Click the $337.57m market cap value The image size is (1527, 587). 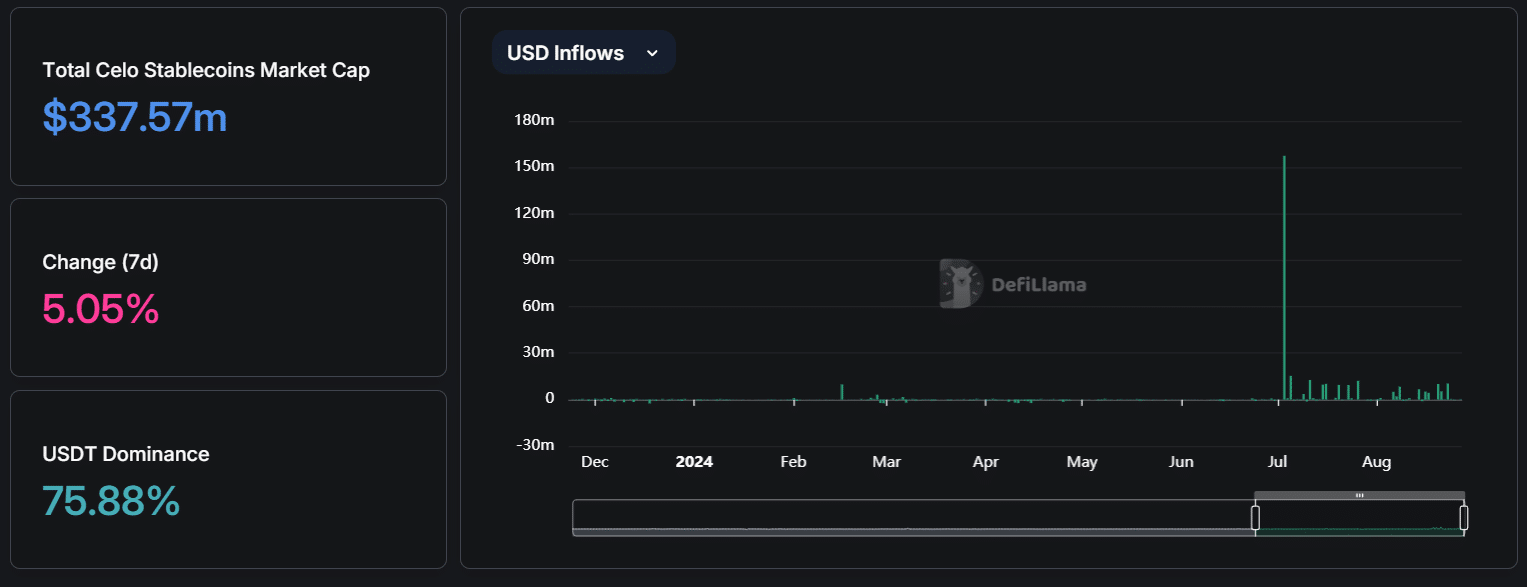pyautogui.click(x=134, y=117)
